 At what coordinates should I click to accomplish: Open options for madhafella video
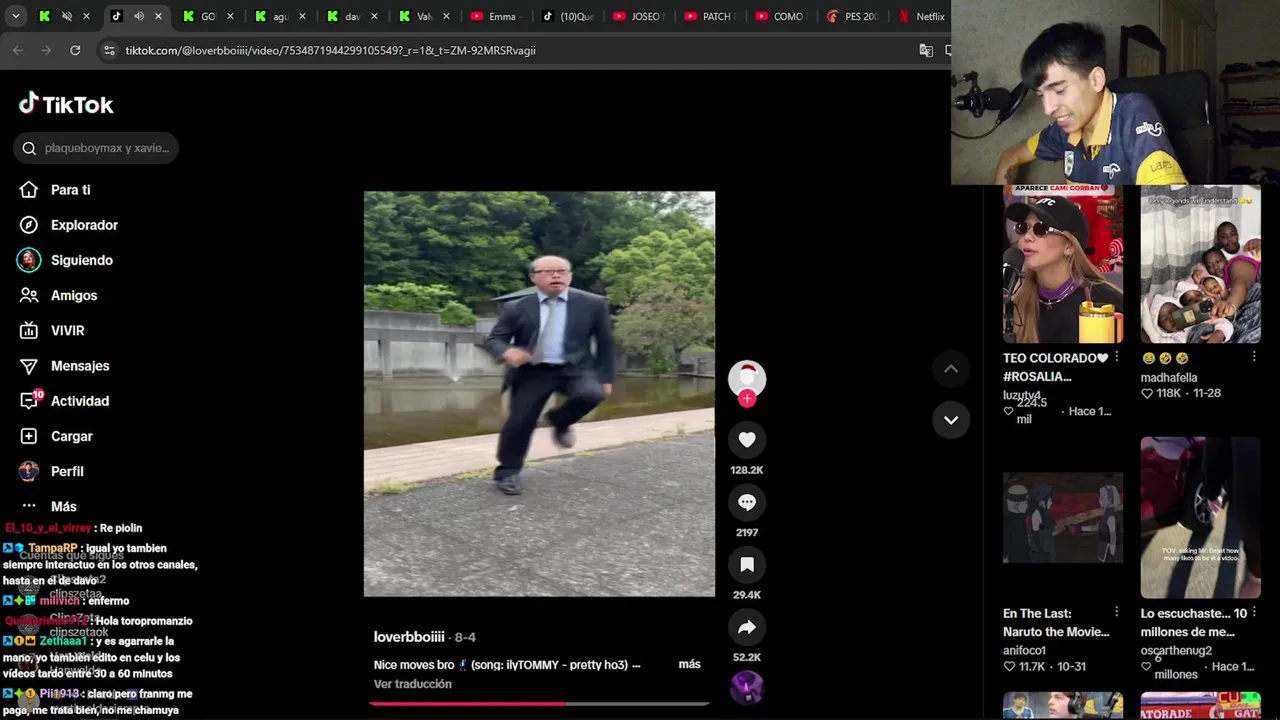pos(1253,358)
